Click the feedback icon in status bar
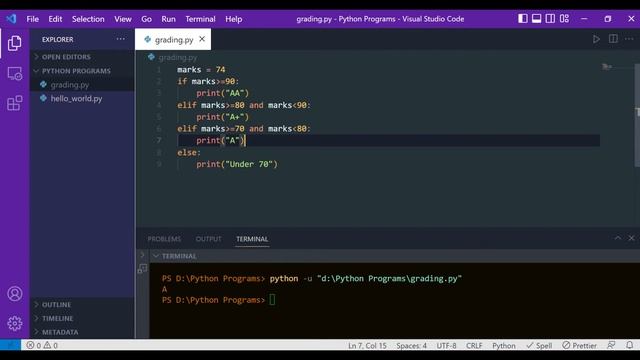640x360 pixels. pyautogui.click(x=611, y=345)
